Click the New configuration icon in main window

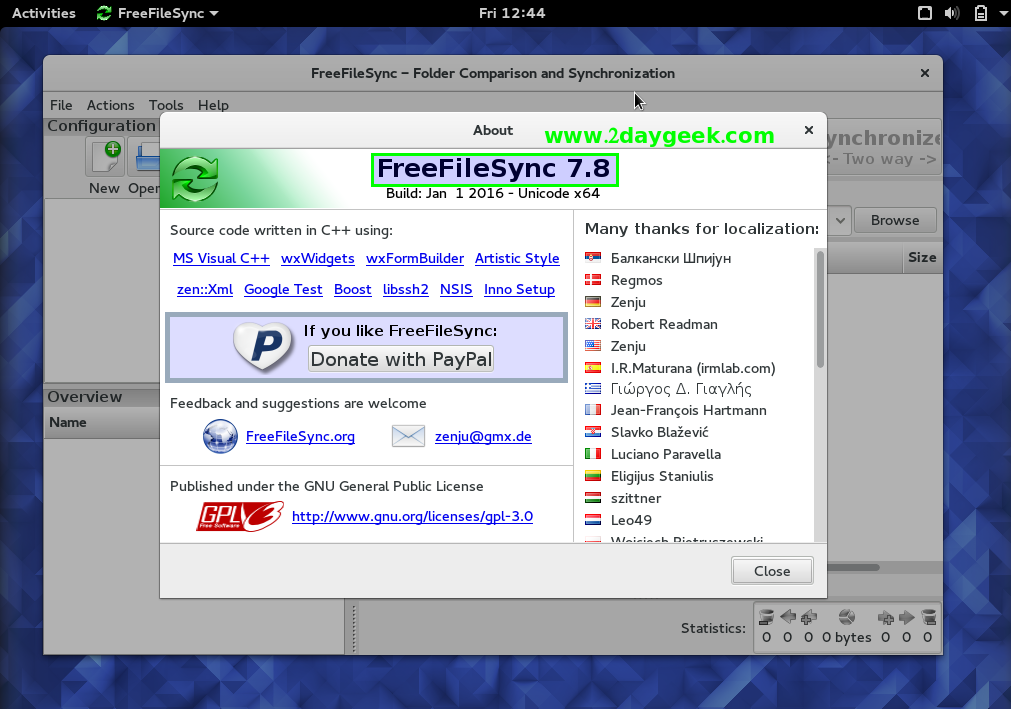click(106, 158)
